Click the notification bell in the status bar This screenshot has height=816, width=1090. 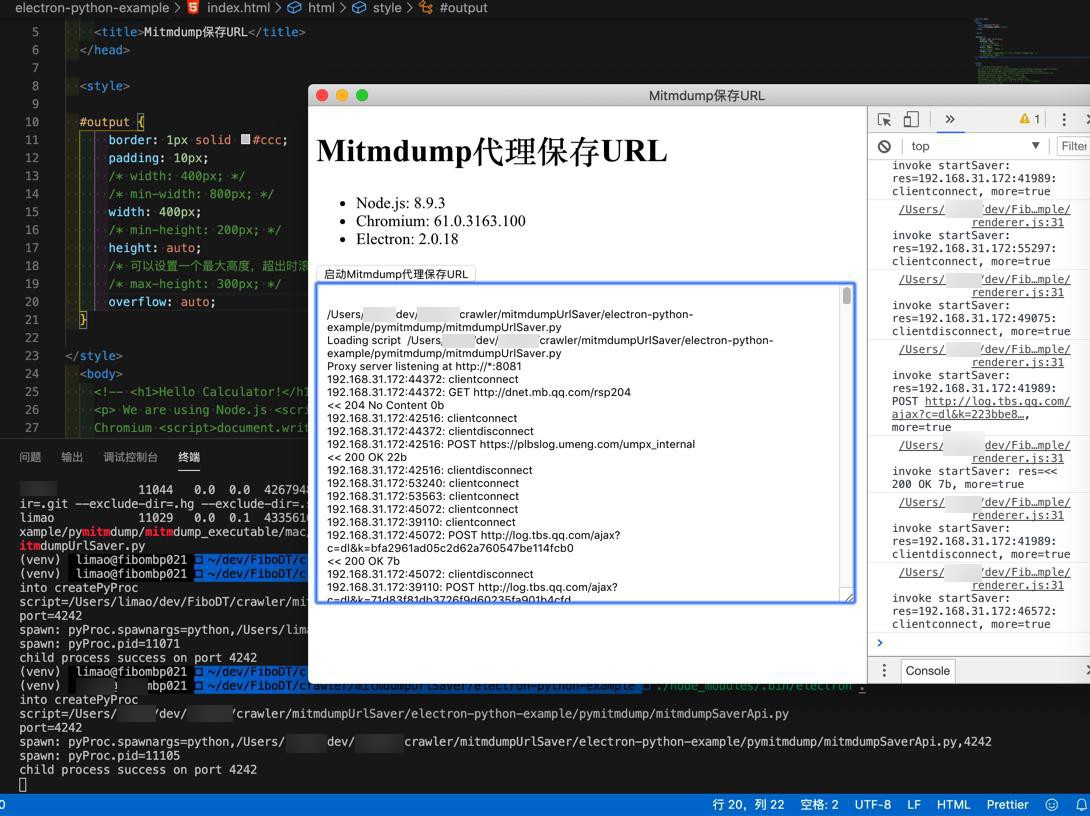click(1082, 805)
